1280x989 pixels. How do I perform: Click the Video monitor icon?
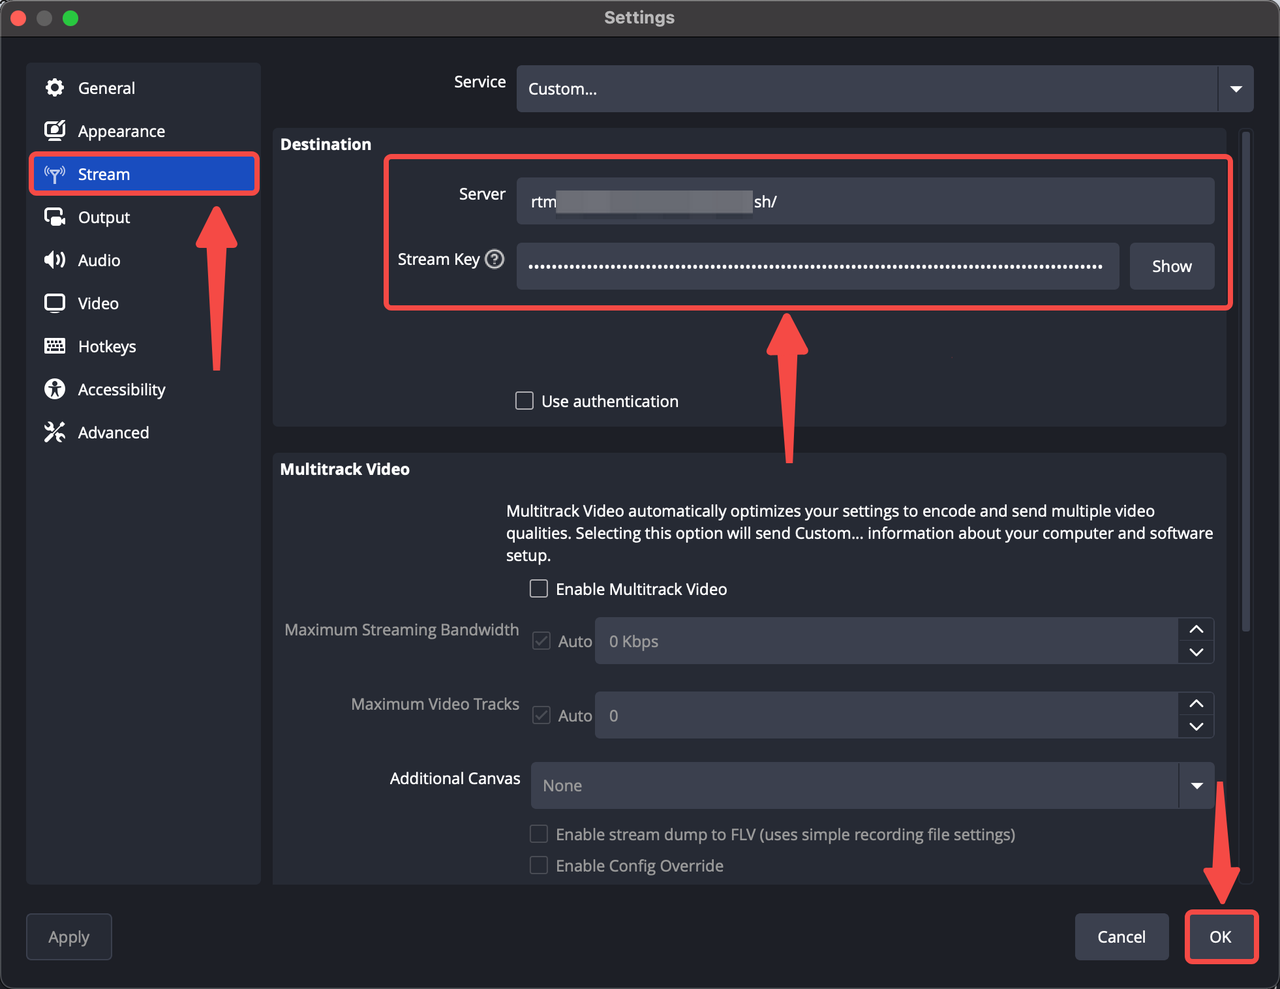click(x=55, y=303)
